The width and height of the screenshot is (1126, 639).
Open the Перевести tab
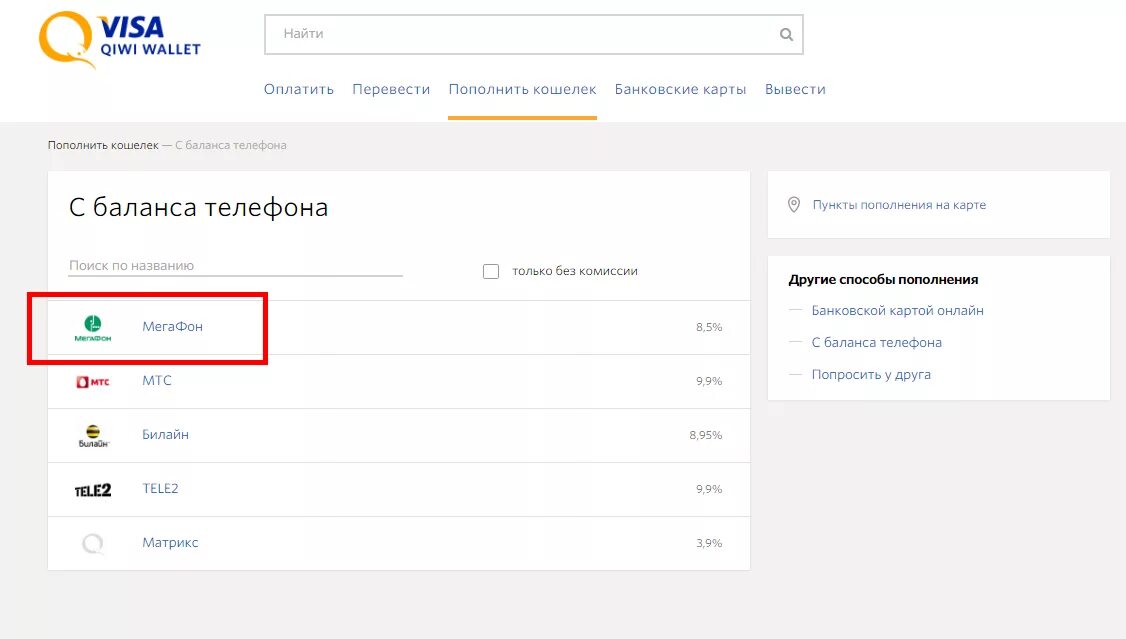coord(391,89)
